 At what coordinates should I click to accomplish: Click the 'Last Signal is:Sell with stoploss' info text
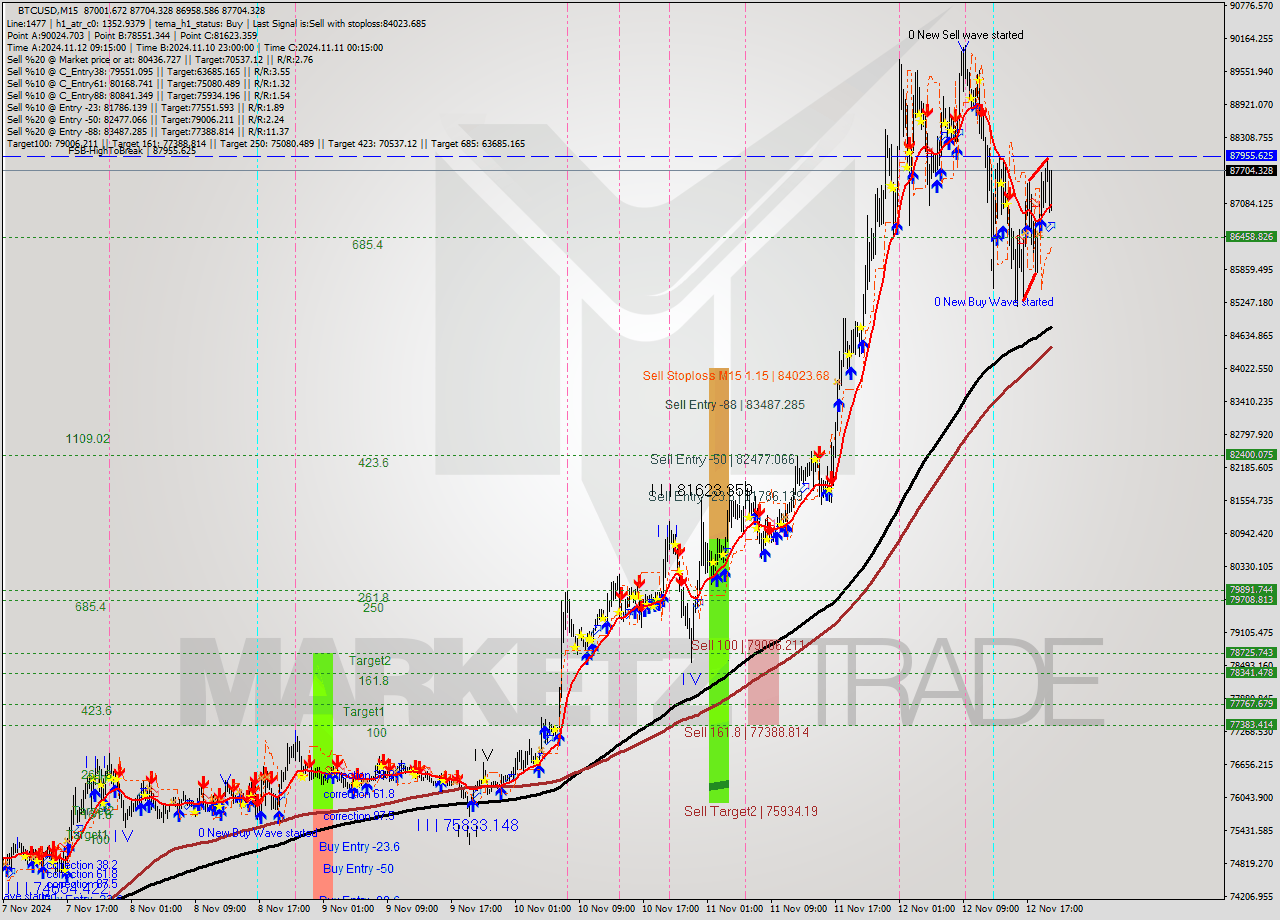coord(339,23)
